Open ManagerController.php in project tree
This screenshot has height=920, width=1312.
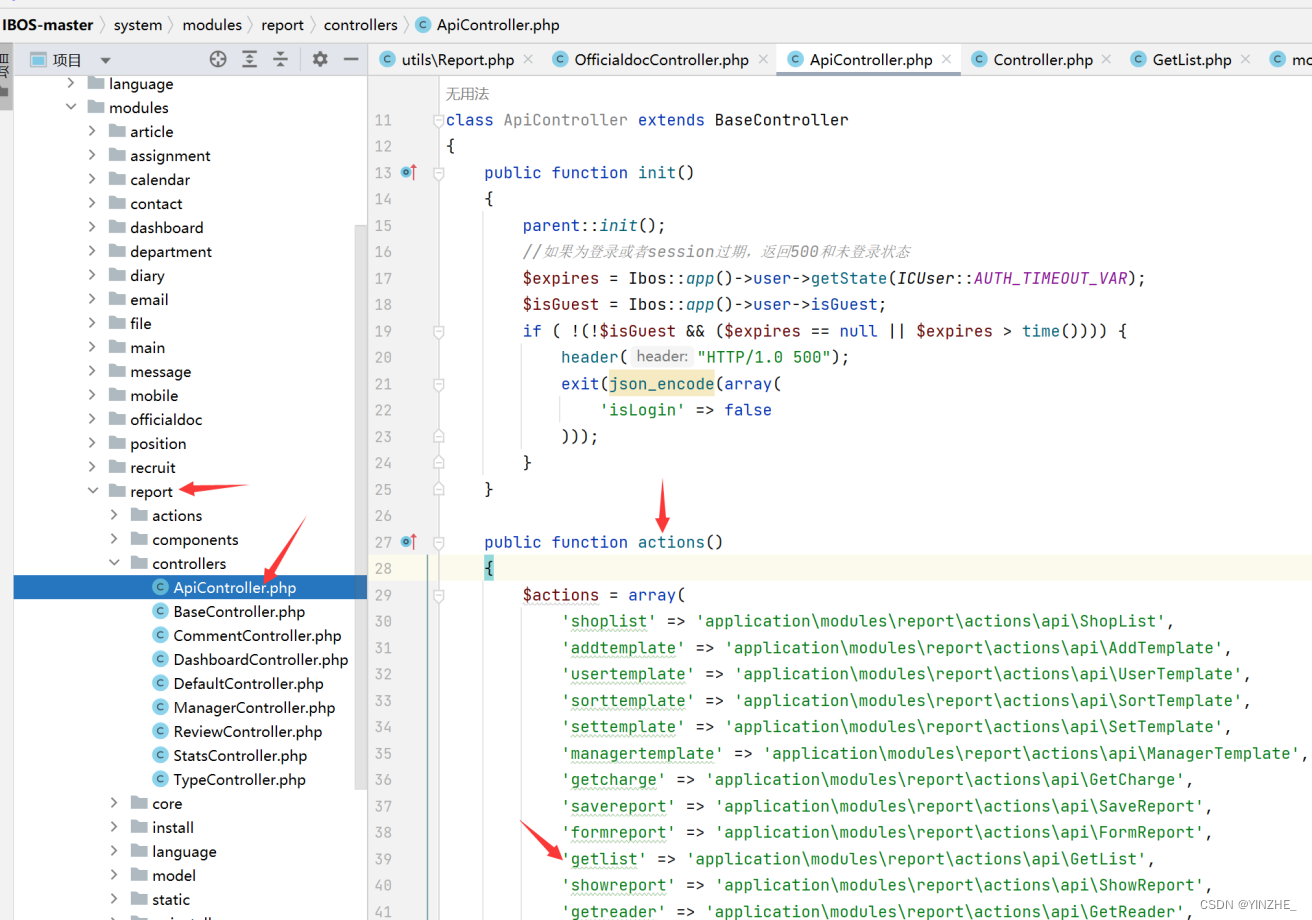(254, 708)
